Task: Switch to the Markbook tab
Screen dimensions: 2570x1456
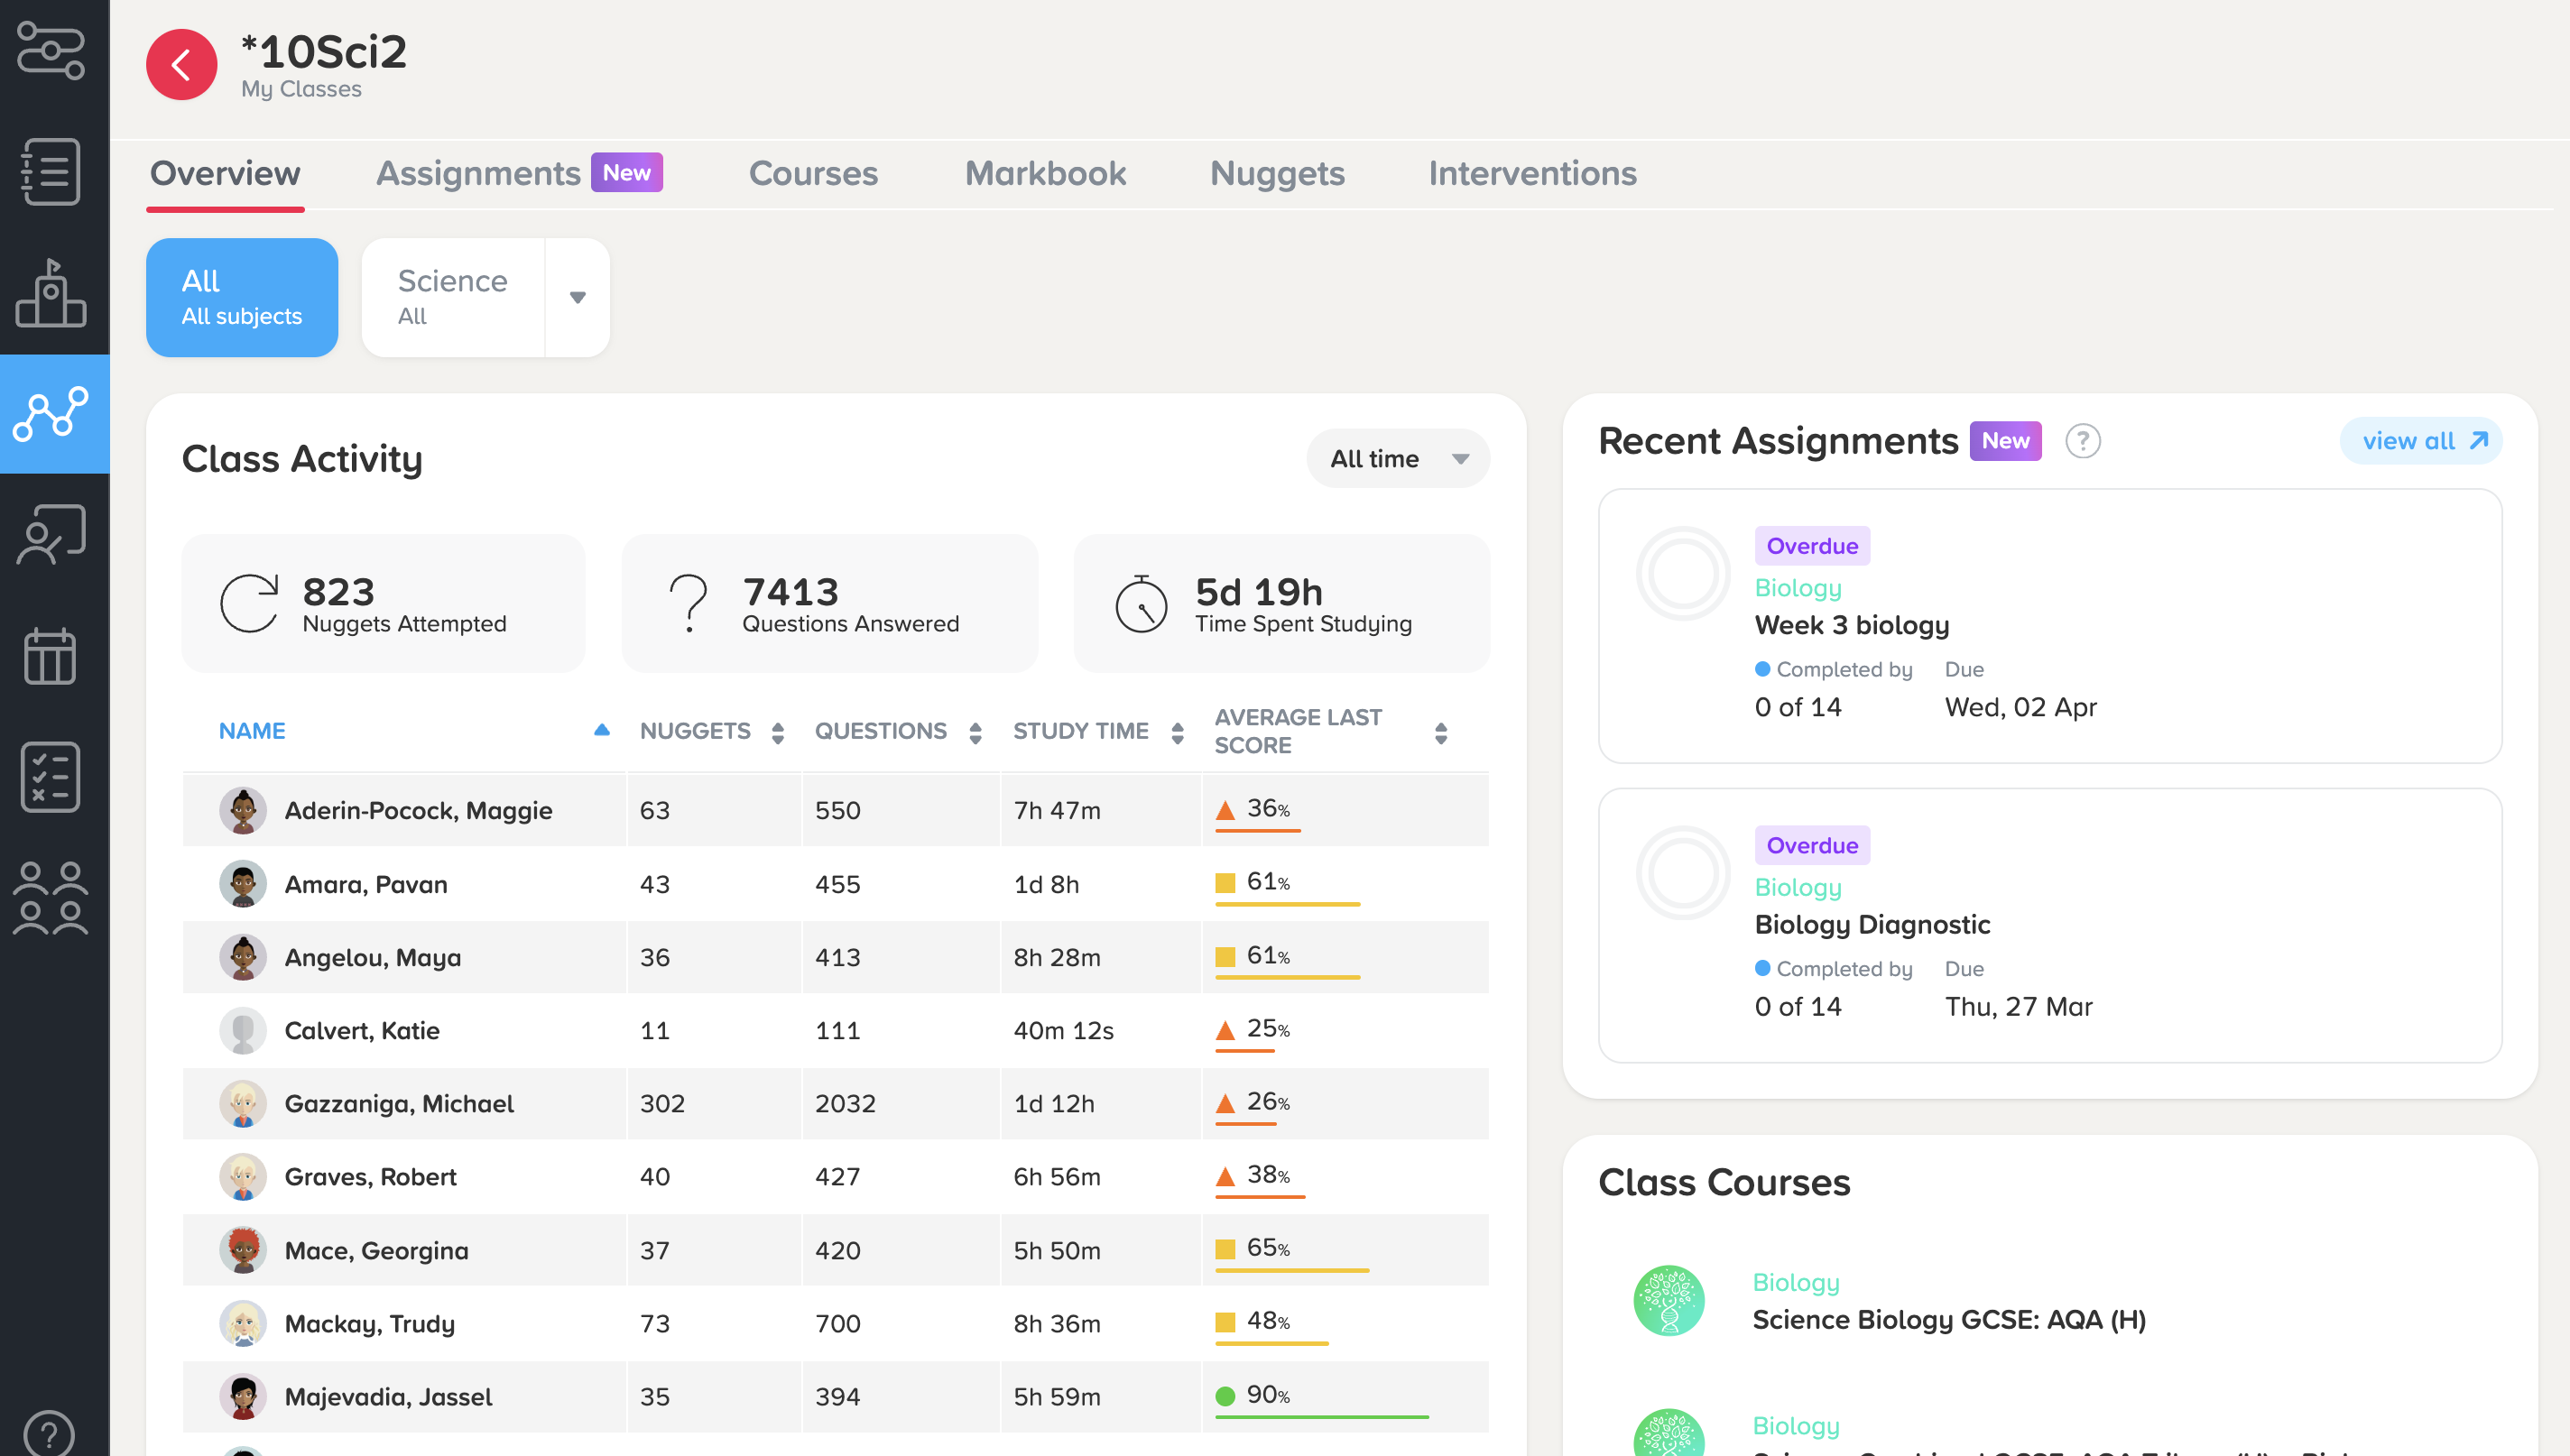Action: click(1045, 173)
